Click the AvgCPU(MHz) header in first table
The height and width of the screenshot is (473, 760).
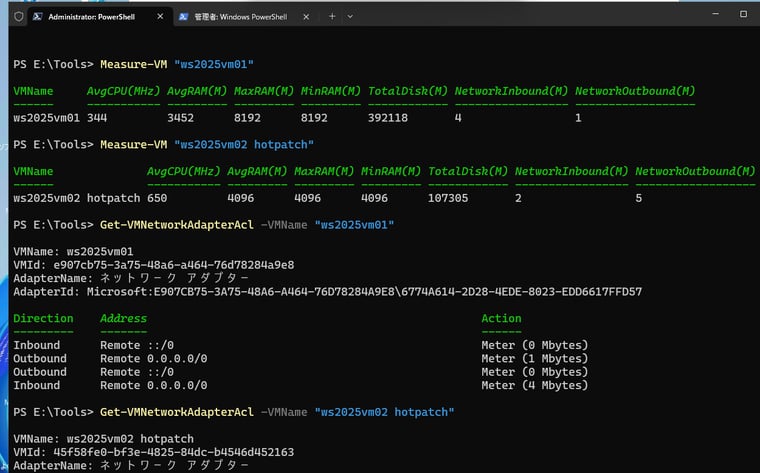click(x=123, y=91)
